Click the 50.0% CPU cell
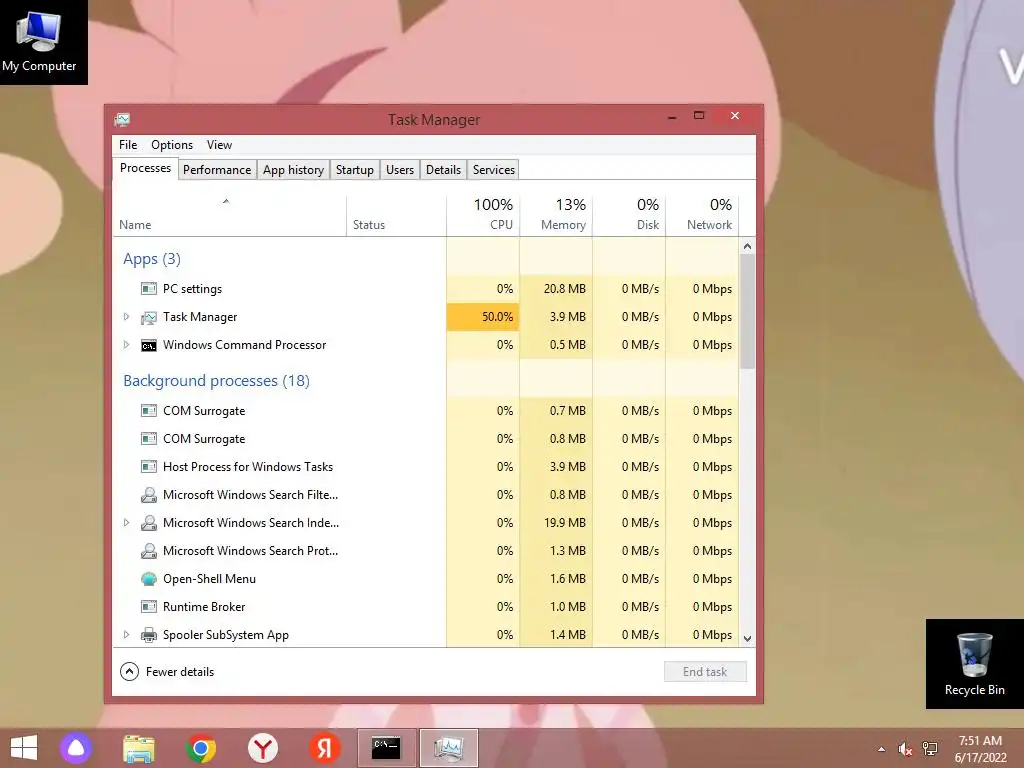Screen dimensions: 1024x768 point(483,317)
